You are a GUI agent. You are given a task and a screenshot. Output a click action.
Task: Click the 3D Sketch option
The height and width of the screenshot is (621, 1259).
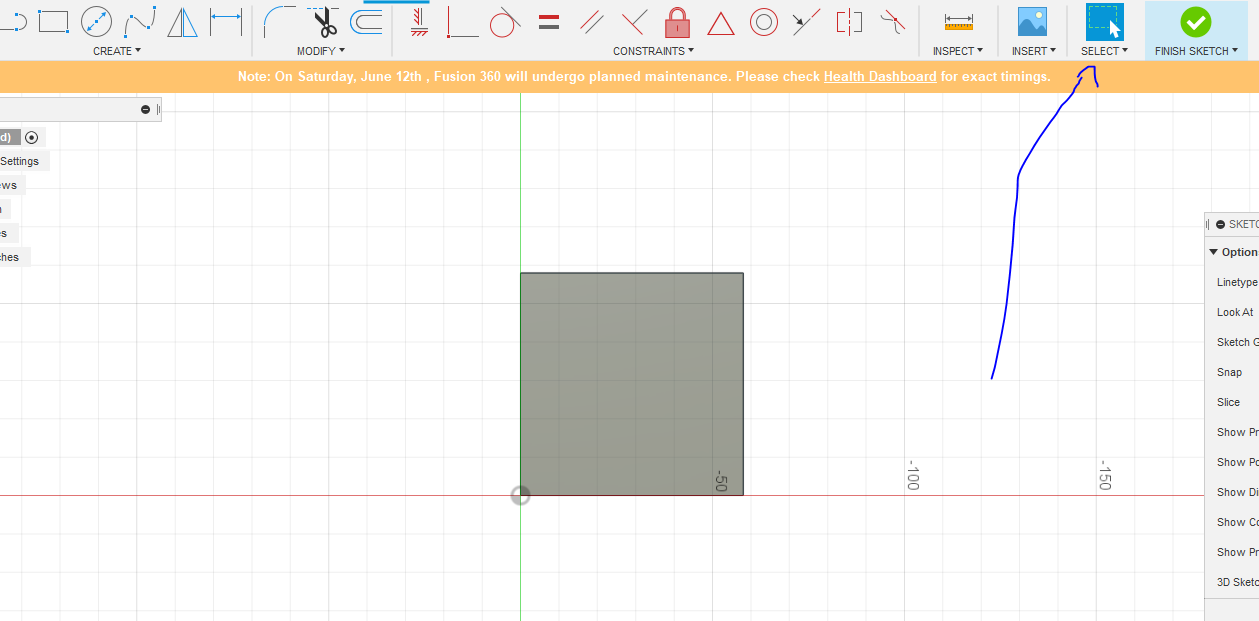[1237, 582]
